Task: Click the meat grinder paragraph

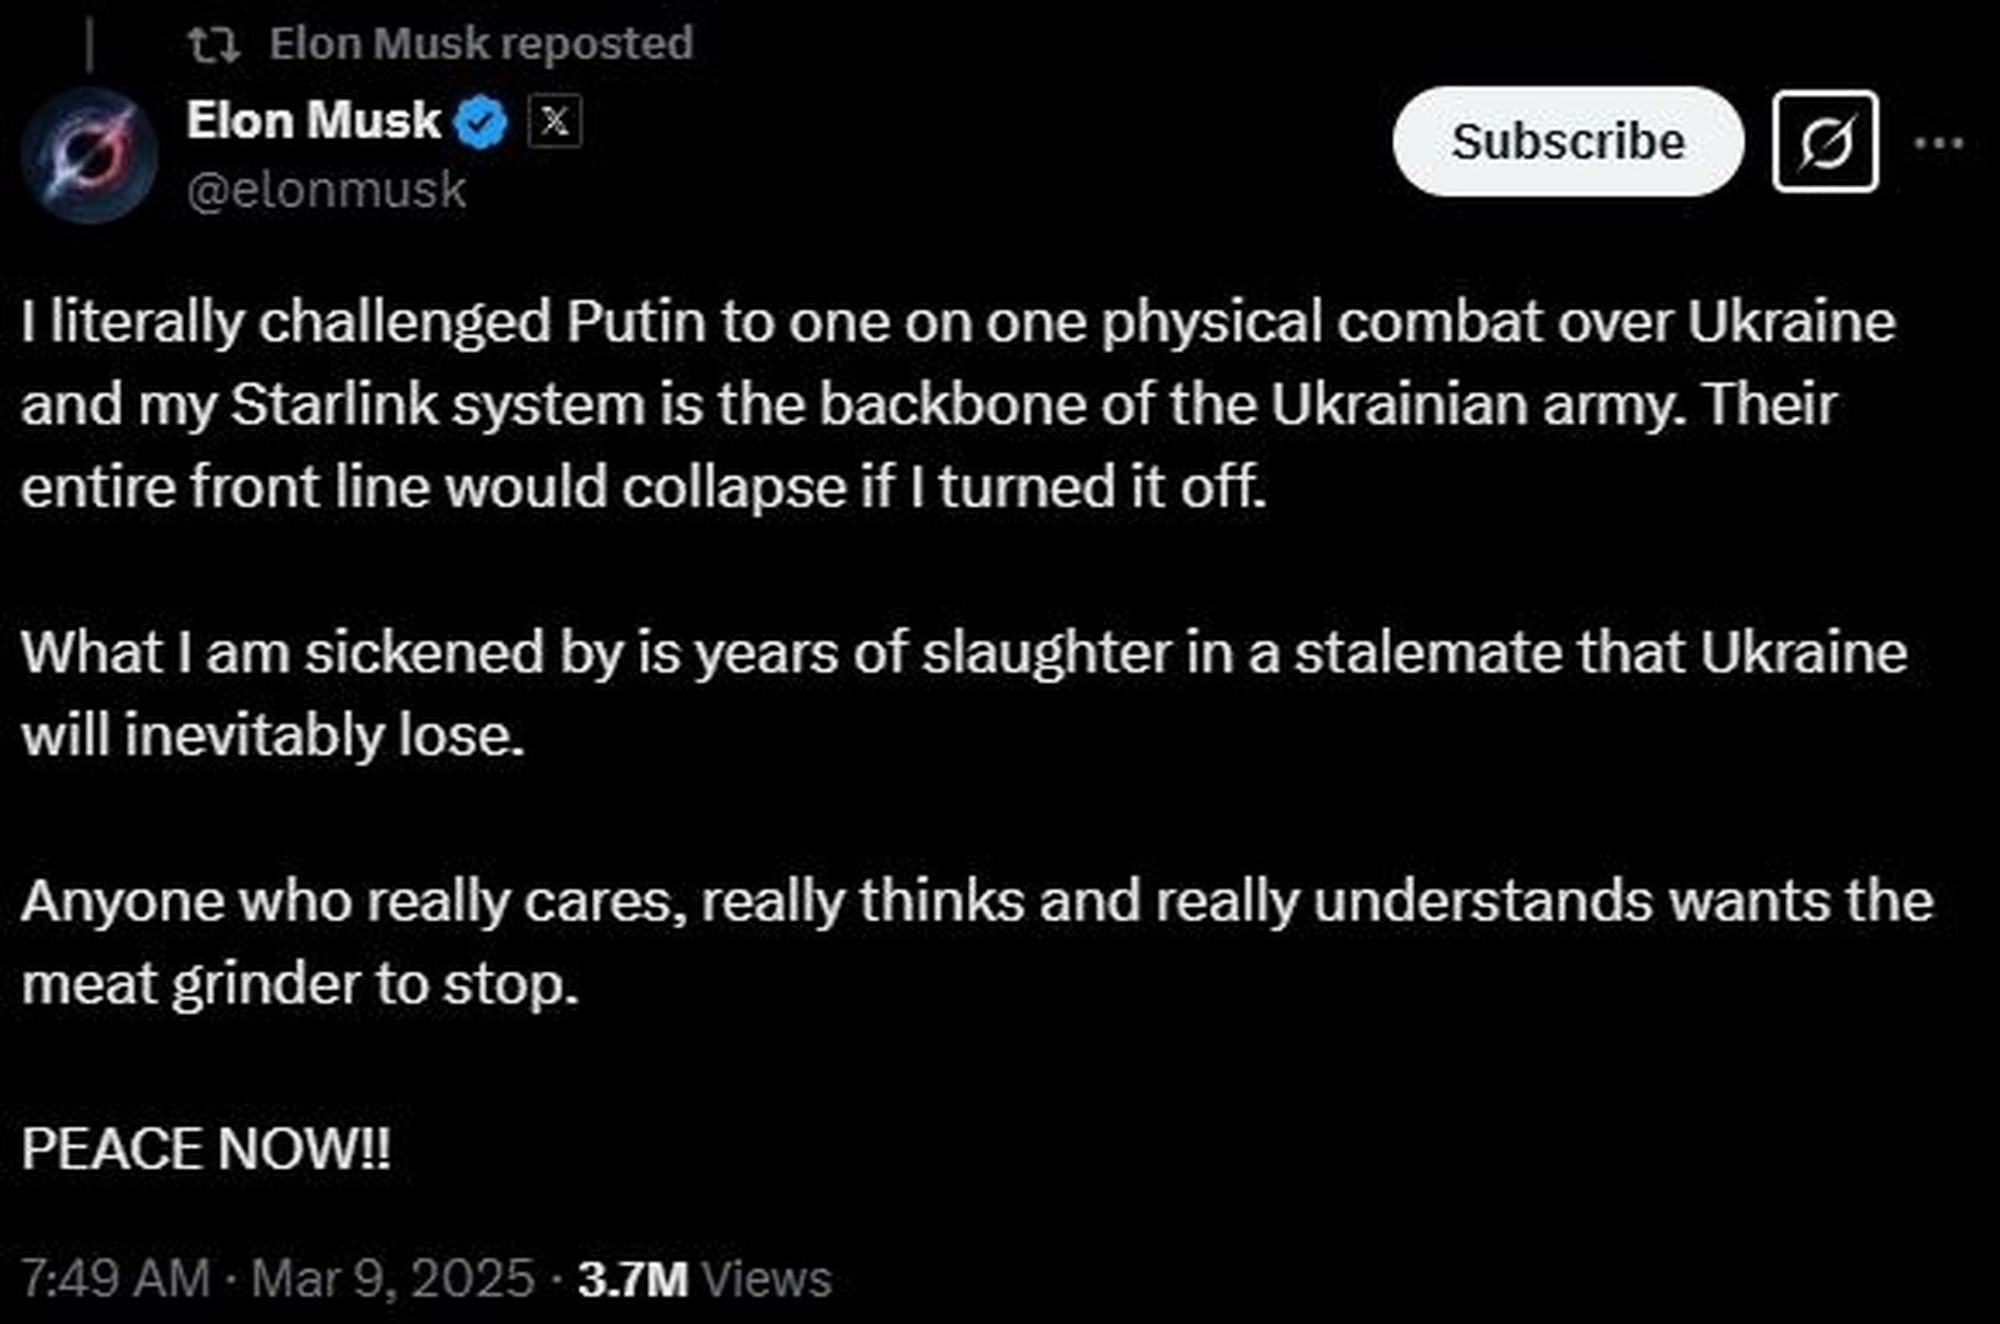Action: [976, 942]
